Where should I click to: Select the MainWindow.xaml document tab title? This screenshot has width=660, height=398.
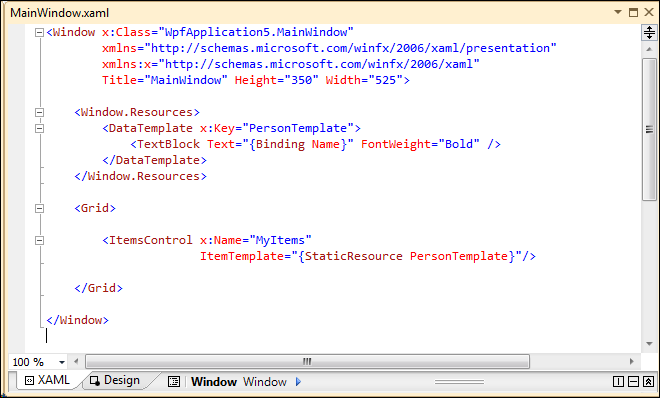click(60, 13)
